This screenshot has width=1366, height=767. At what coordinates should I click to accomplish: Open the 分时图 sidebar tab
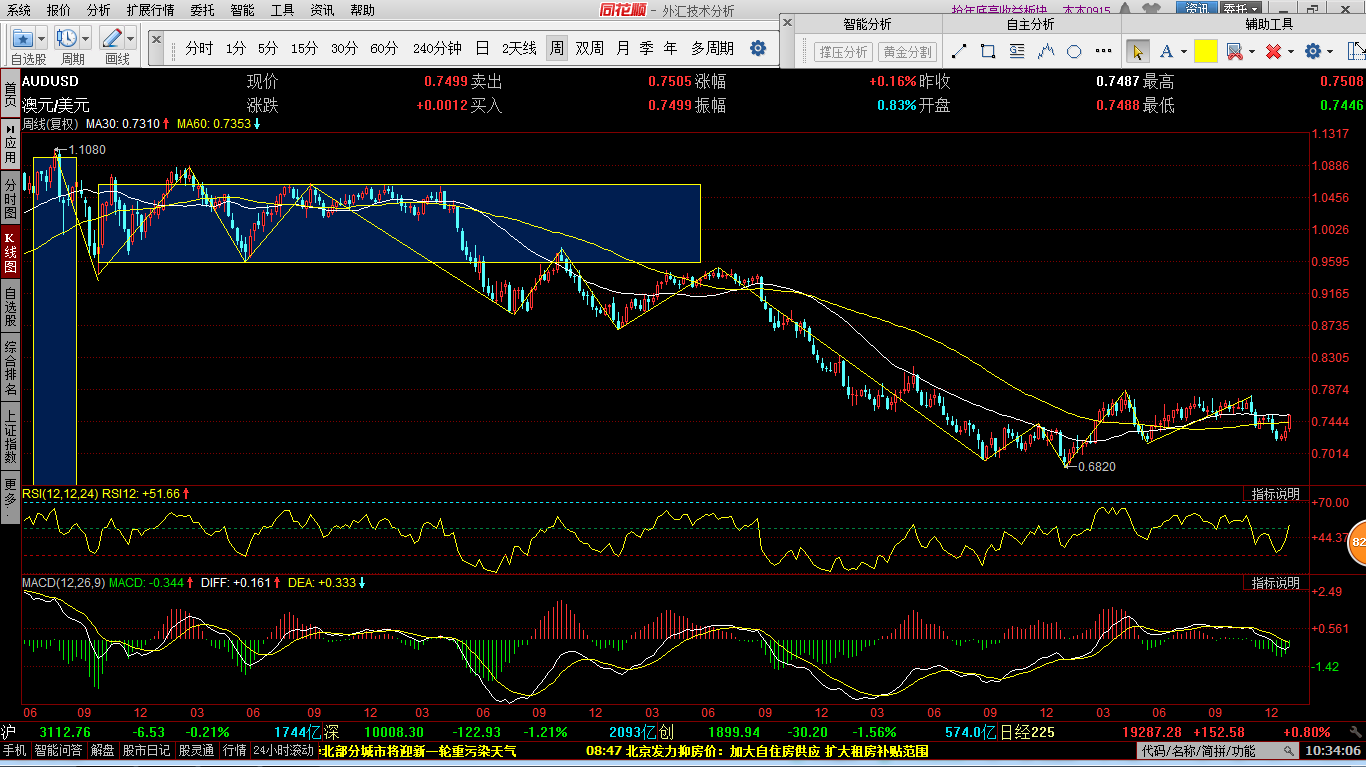coord(10,199)
